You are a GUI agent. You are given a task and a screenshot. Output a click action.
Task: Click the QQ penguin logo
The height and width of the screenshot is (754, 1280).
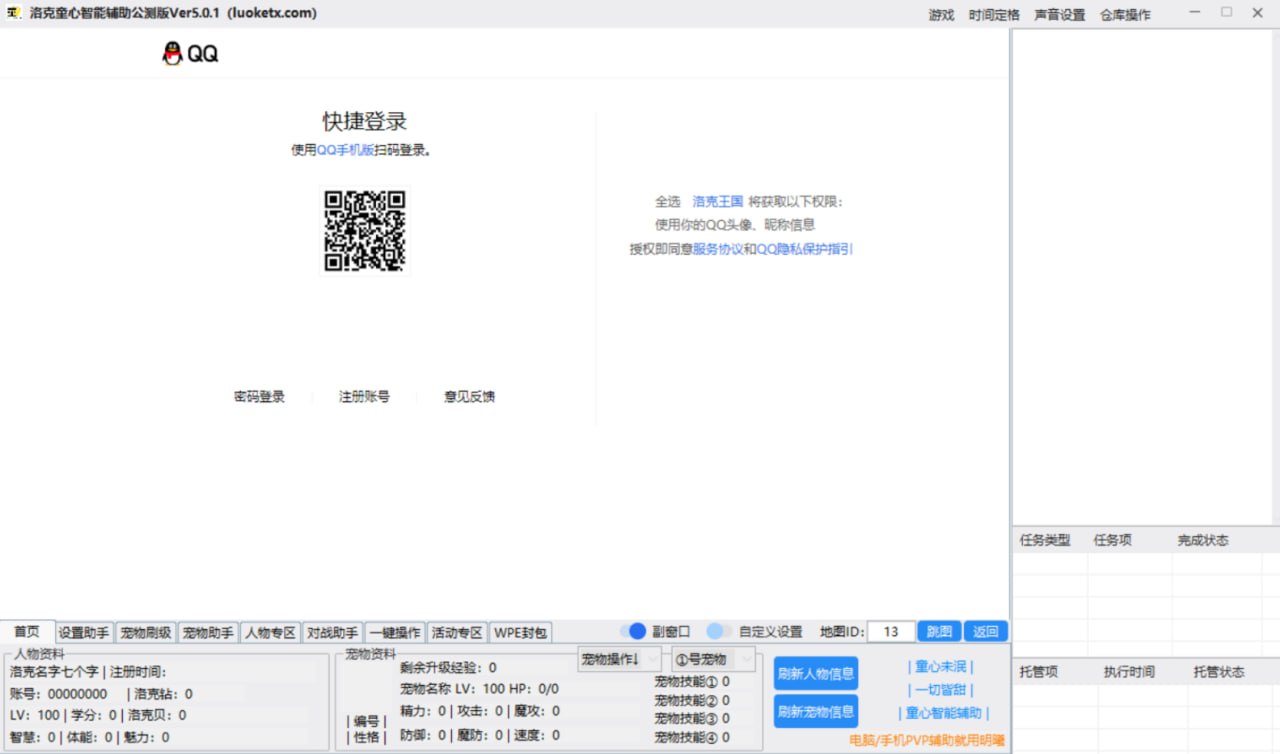coord(170,51)
